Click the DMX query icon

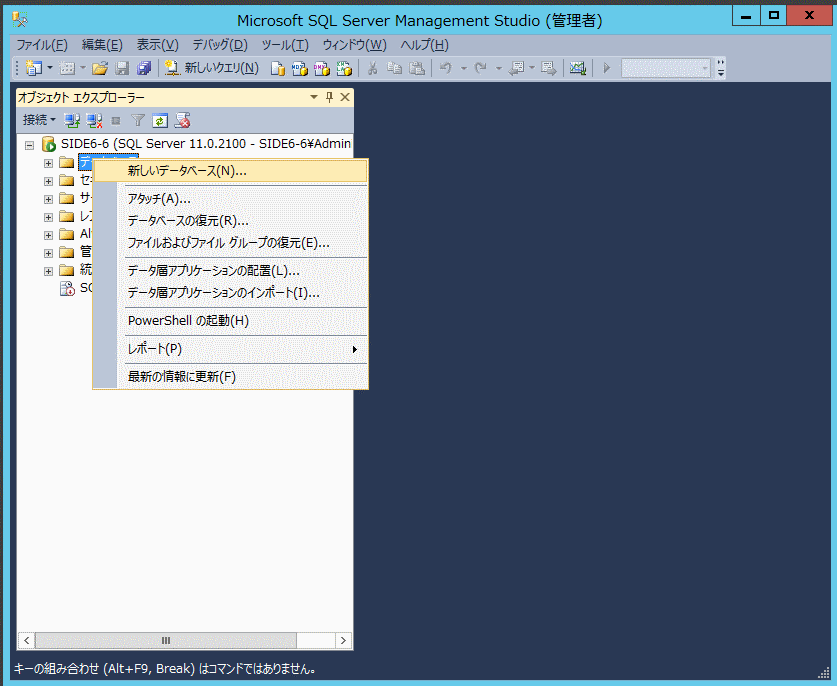322,68
